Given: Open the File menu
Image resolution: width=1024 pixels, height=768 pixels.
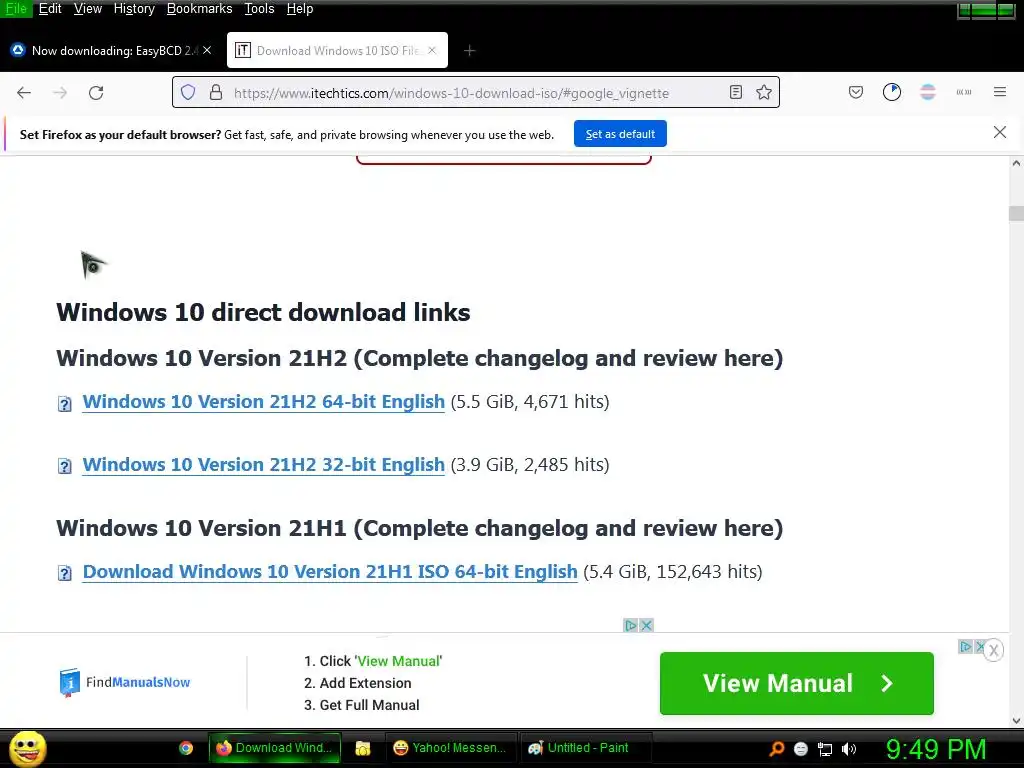Looking at the screenshot, I should [16, 8].
